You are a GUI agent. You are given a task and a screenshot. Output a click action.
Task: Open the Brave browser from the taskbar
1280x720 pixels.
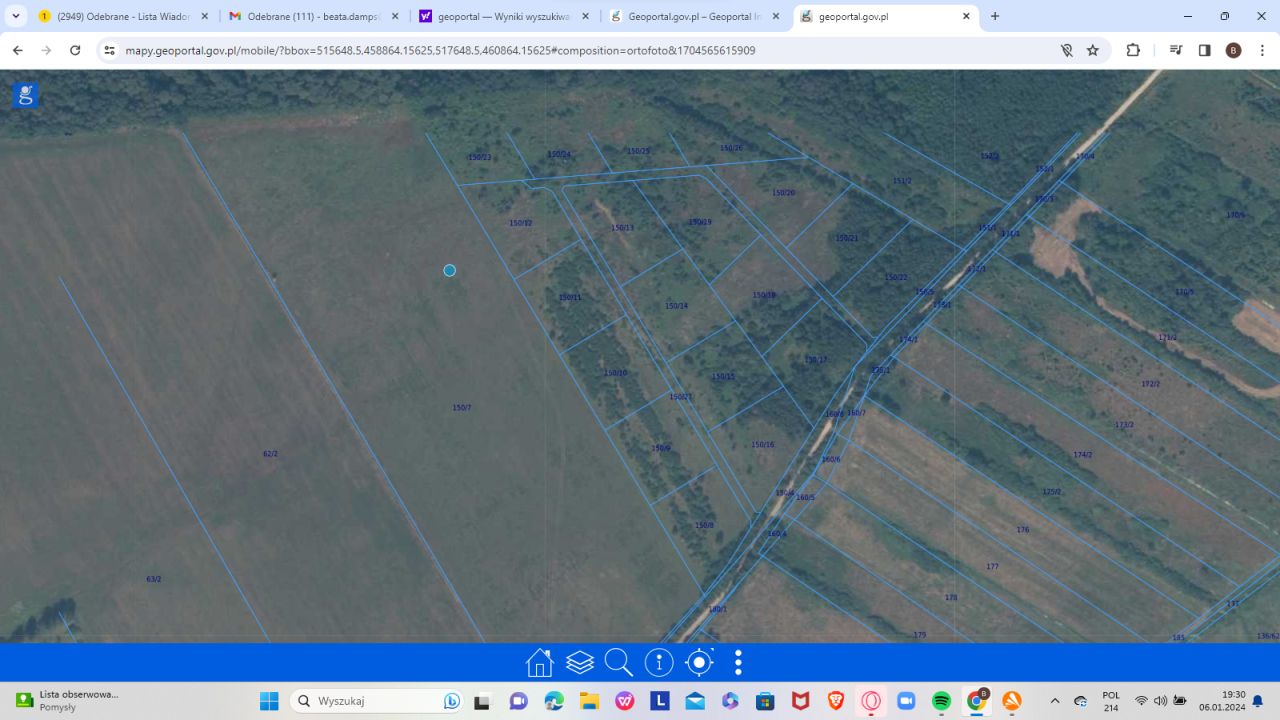point(836,701)
